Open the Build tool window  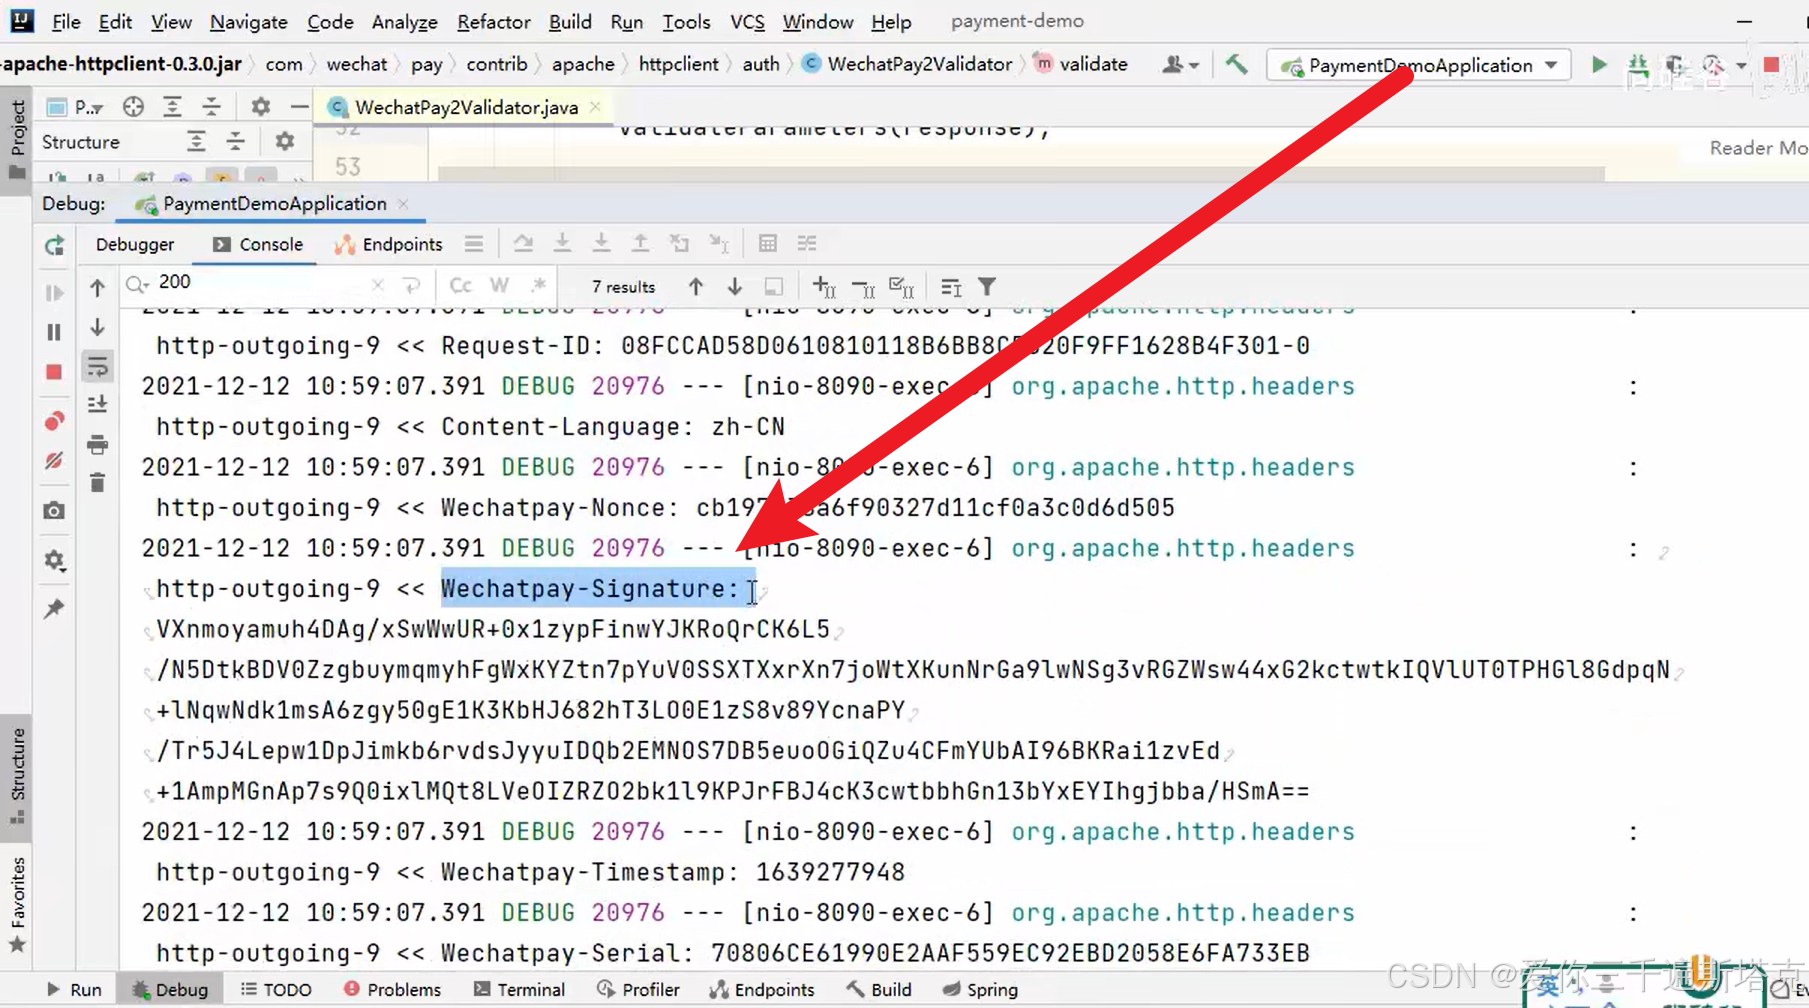tap(879, 989)
